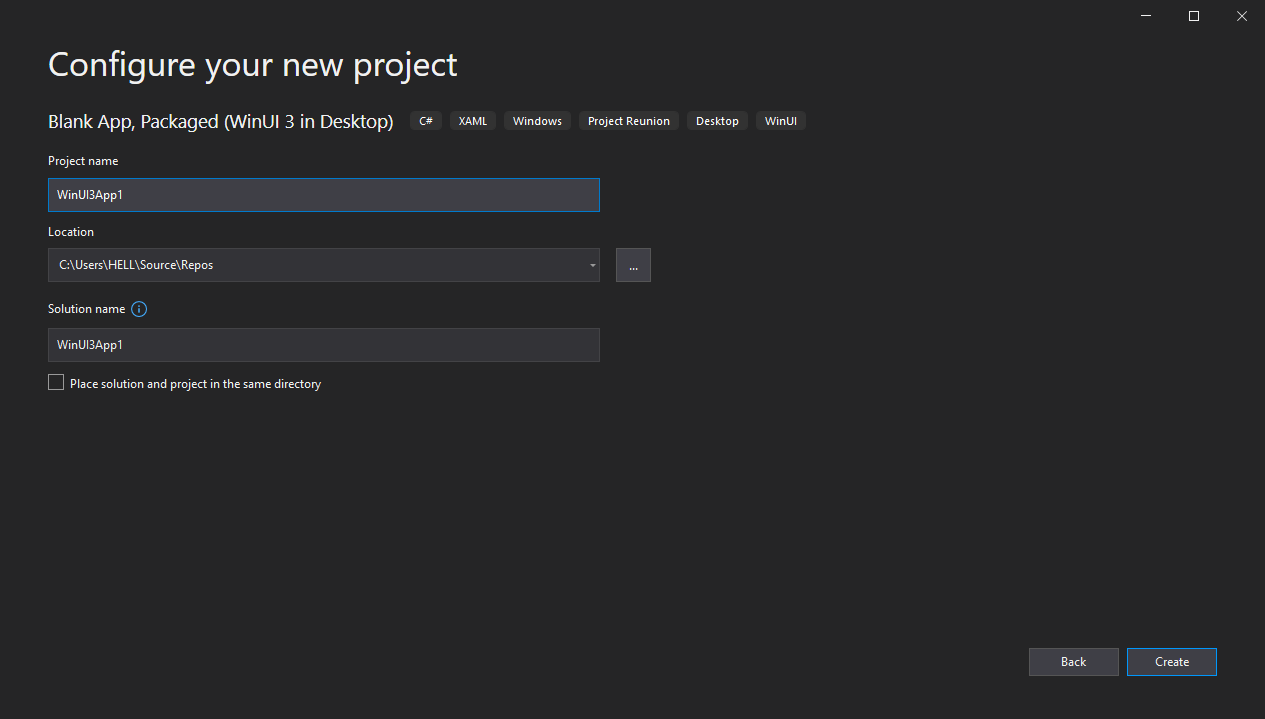Click the WinUI tag
Screen dimensions: 1265x719
781,120
